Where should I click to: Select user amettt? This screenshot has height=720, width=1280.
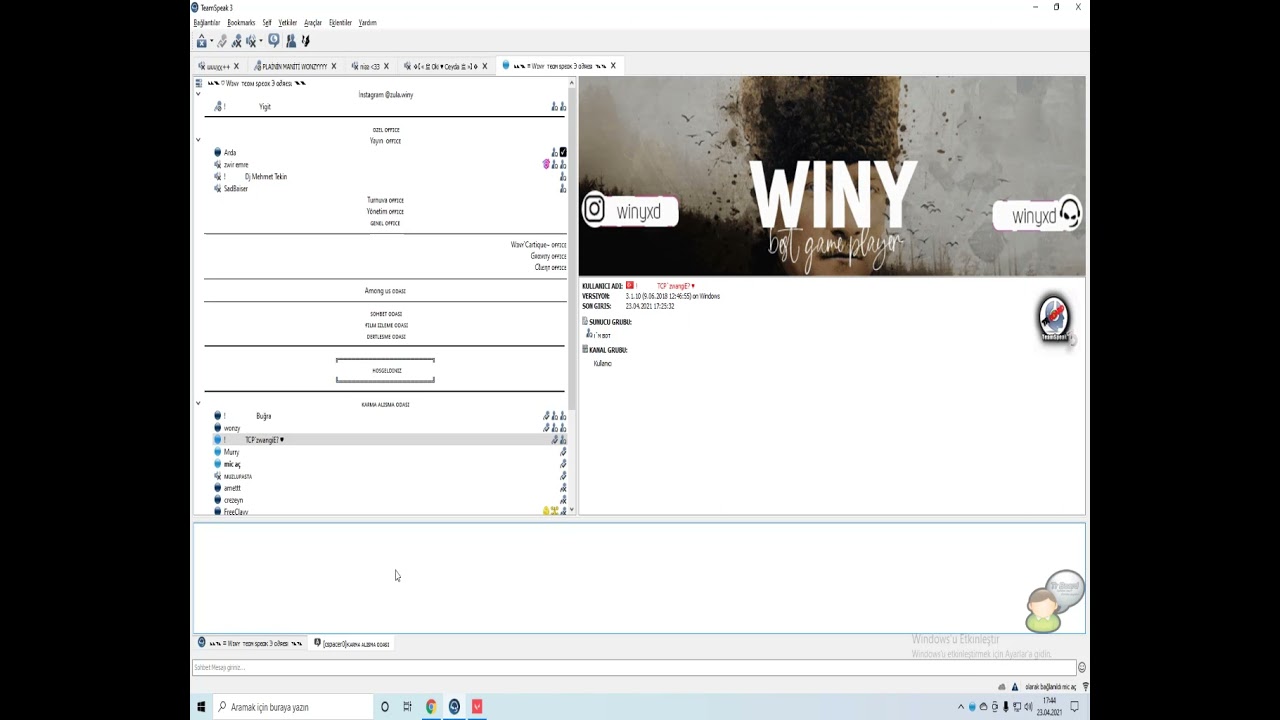(232, 488)
